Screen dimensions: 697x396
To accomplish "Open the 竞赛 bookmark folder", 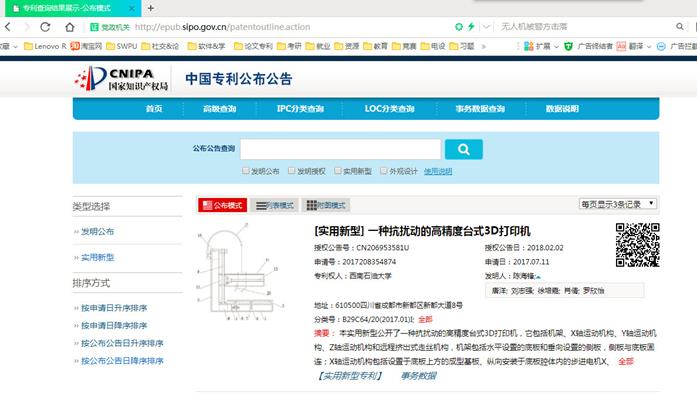I will (x=404, y=46).
